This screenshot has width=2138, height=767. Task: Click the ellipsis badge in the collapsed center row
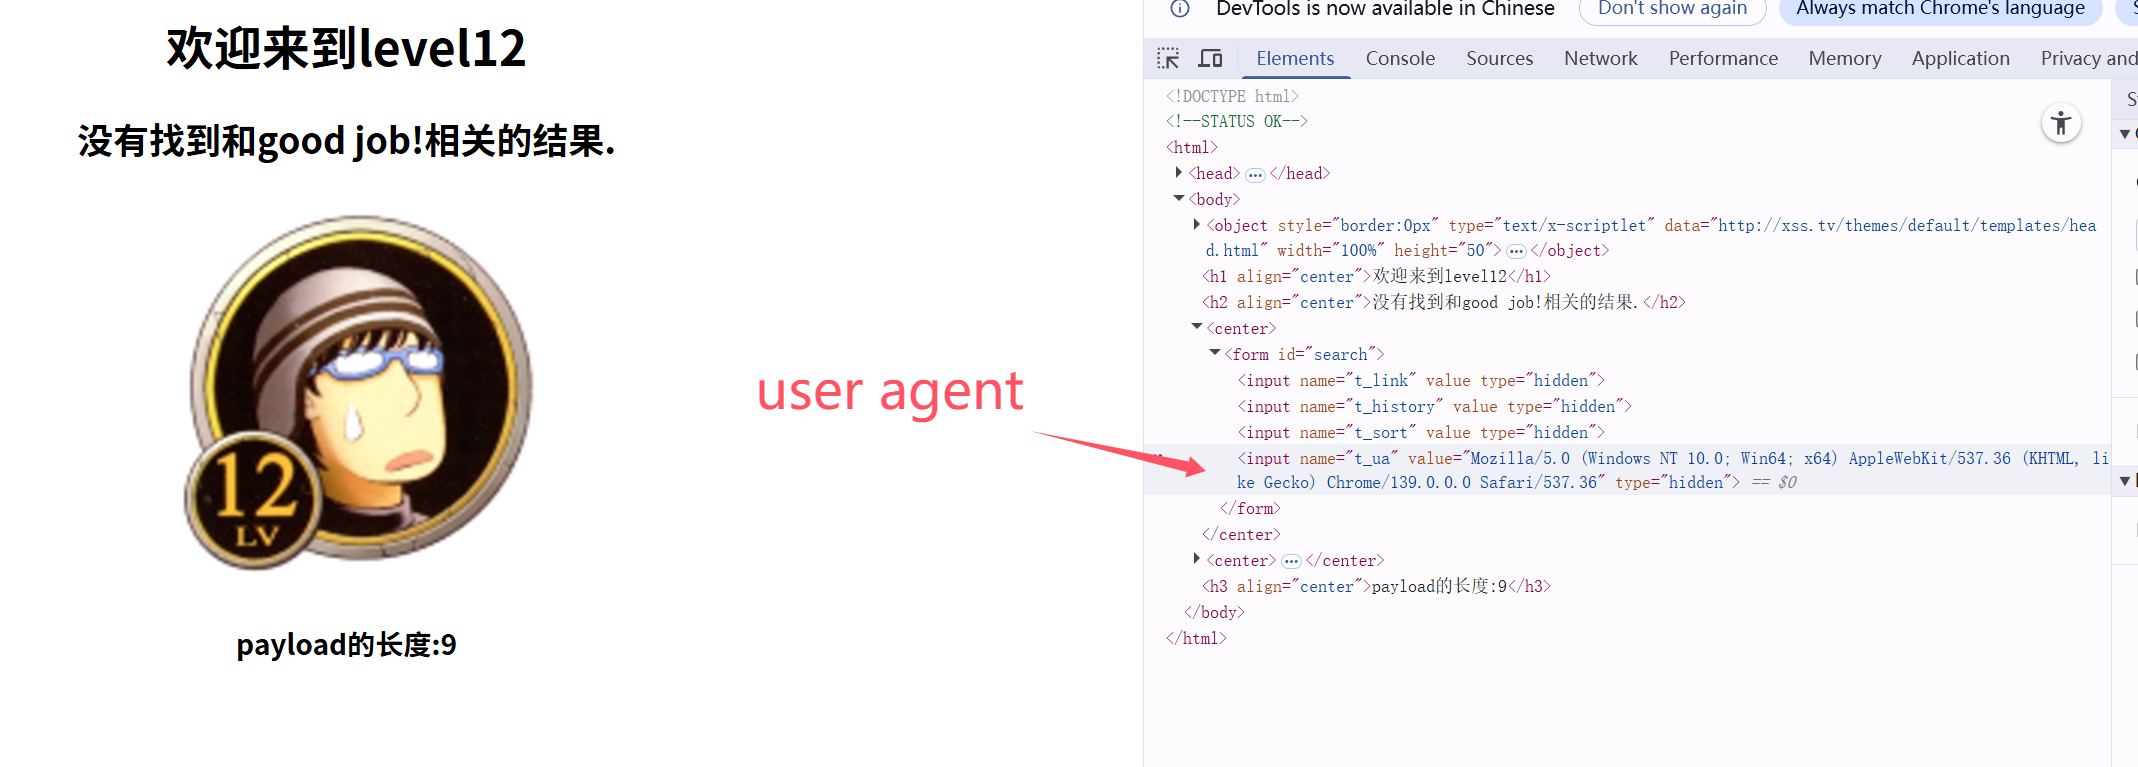click(x=1291, y=561)
